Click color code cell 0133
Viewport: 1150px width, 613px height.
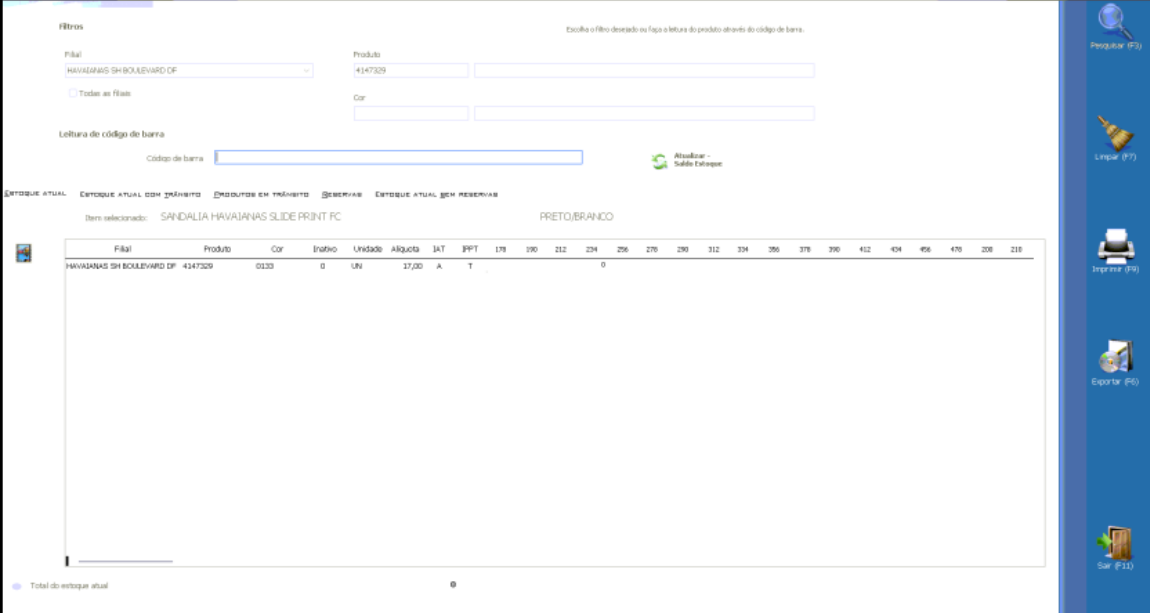pyautogui.click(x=265, y=266)
